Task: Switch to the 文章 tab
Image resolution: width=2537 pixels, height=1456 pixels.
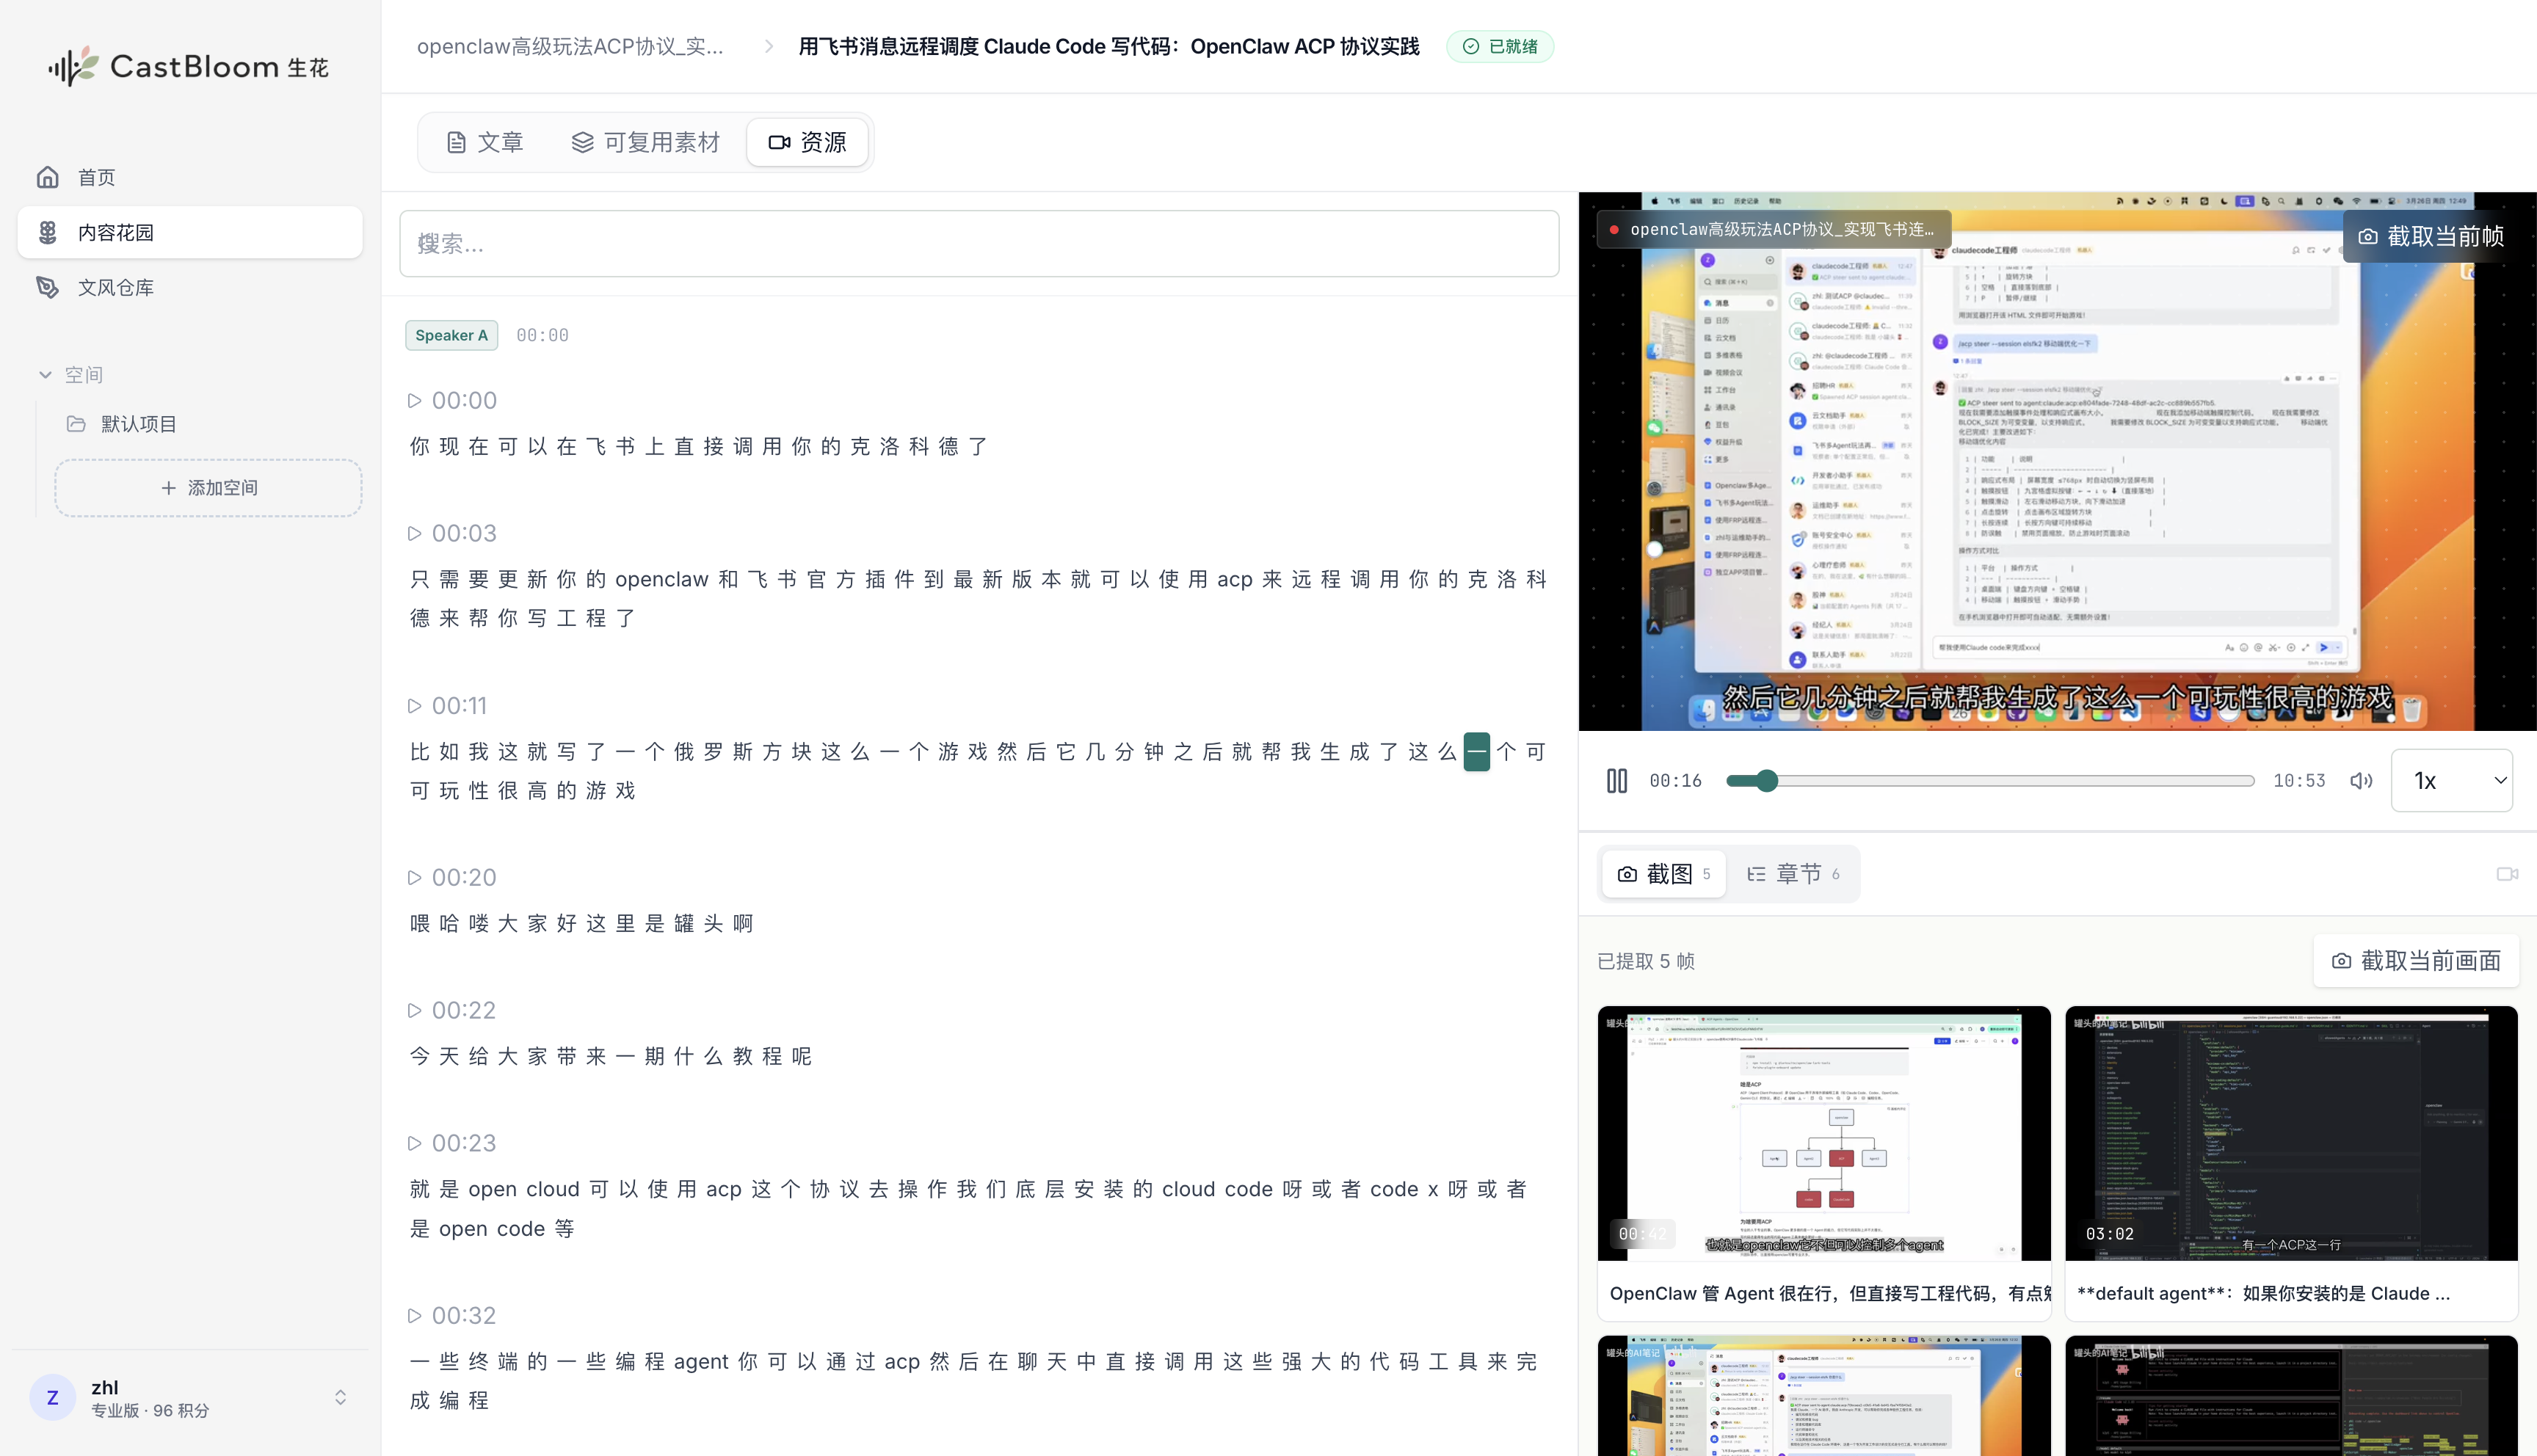Action: click(x=485, y=142)
